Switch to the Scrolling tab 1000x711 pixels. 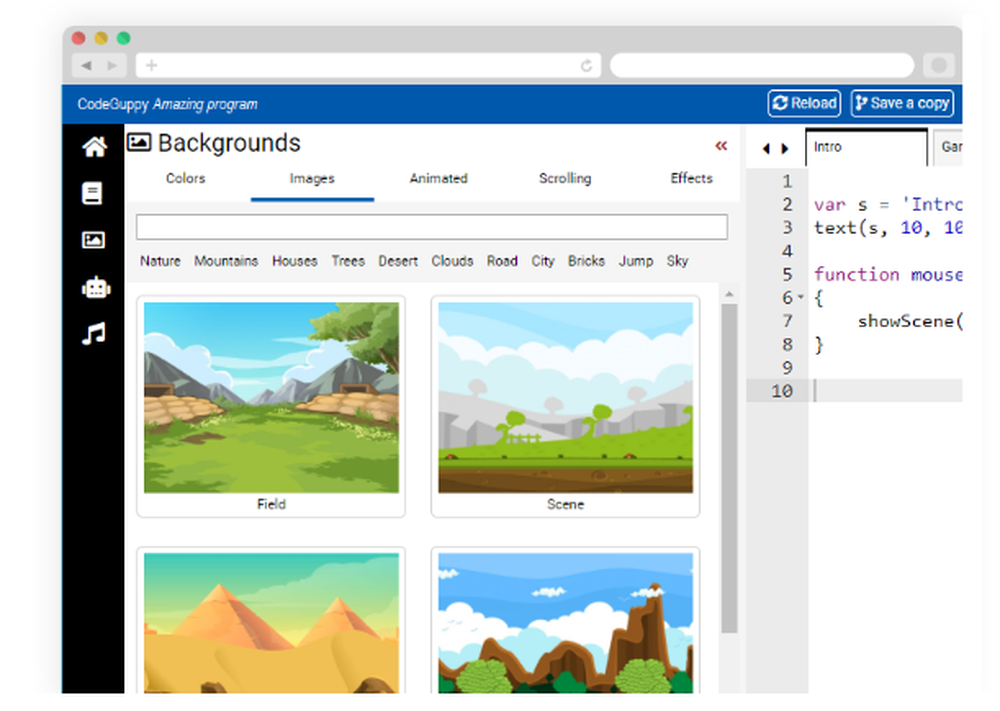[x=565, y=179]
